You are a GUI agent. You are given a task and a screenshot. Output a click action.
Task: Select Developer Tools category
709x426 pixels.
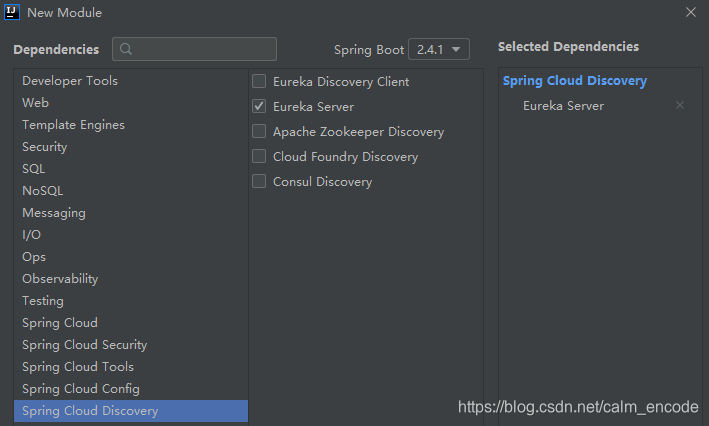[x=131, y=81]
